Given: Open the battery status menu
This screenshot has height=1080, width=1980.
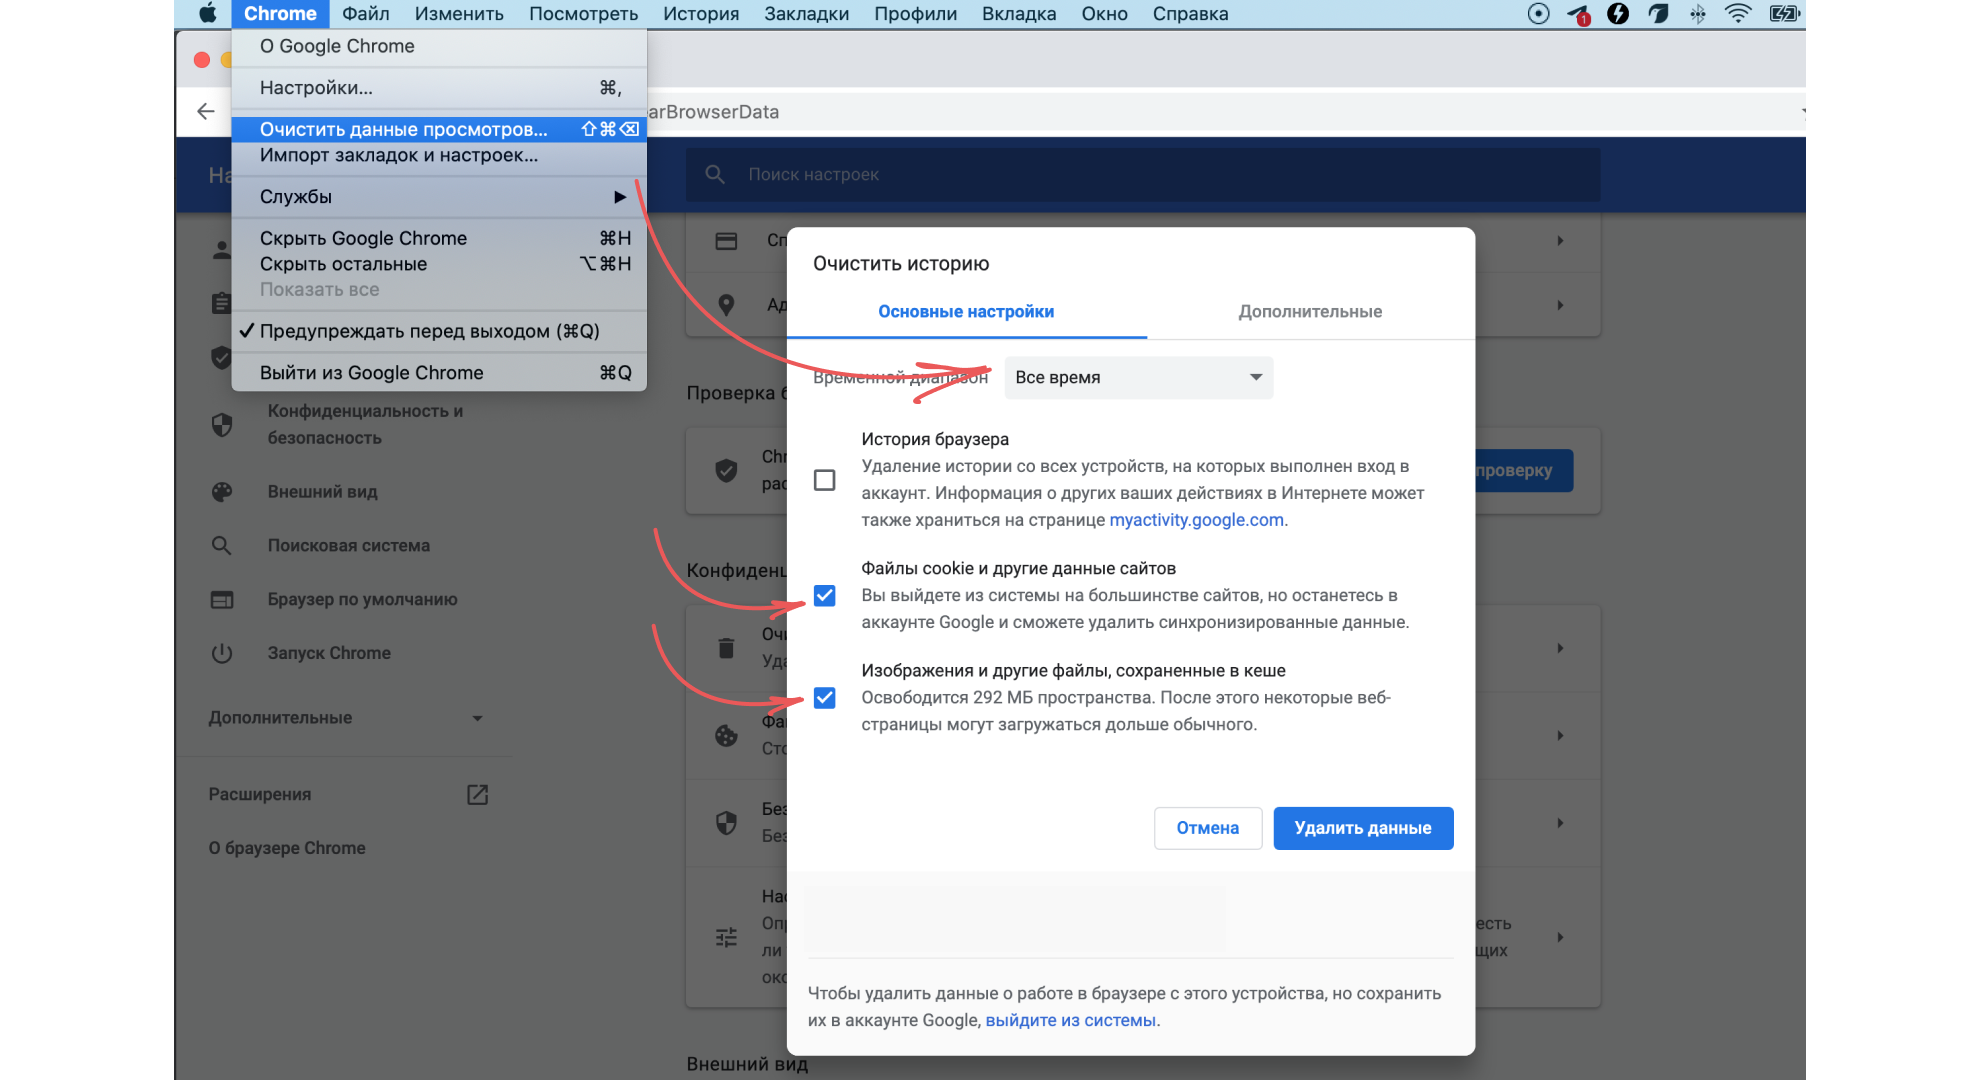Looking at the screenshot, I should point(1785,14).
